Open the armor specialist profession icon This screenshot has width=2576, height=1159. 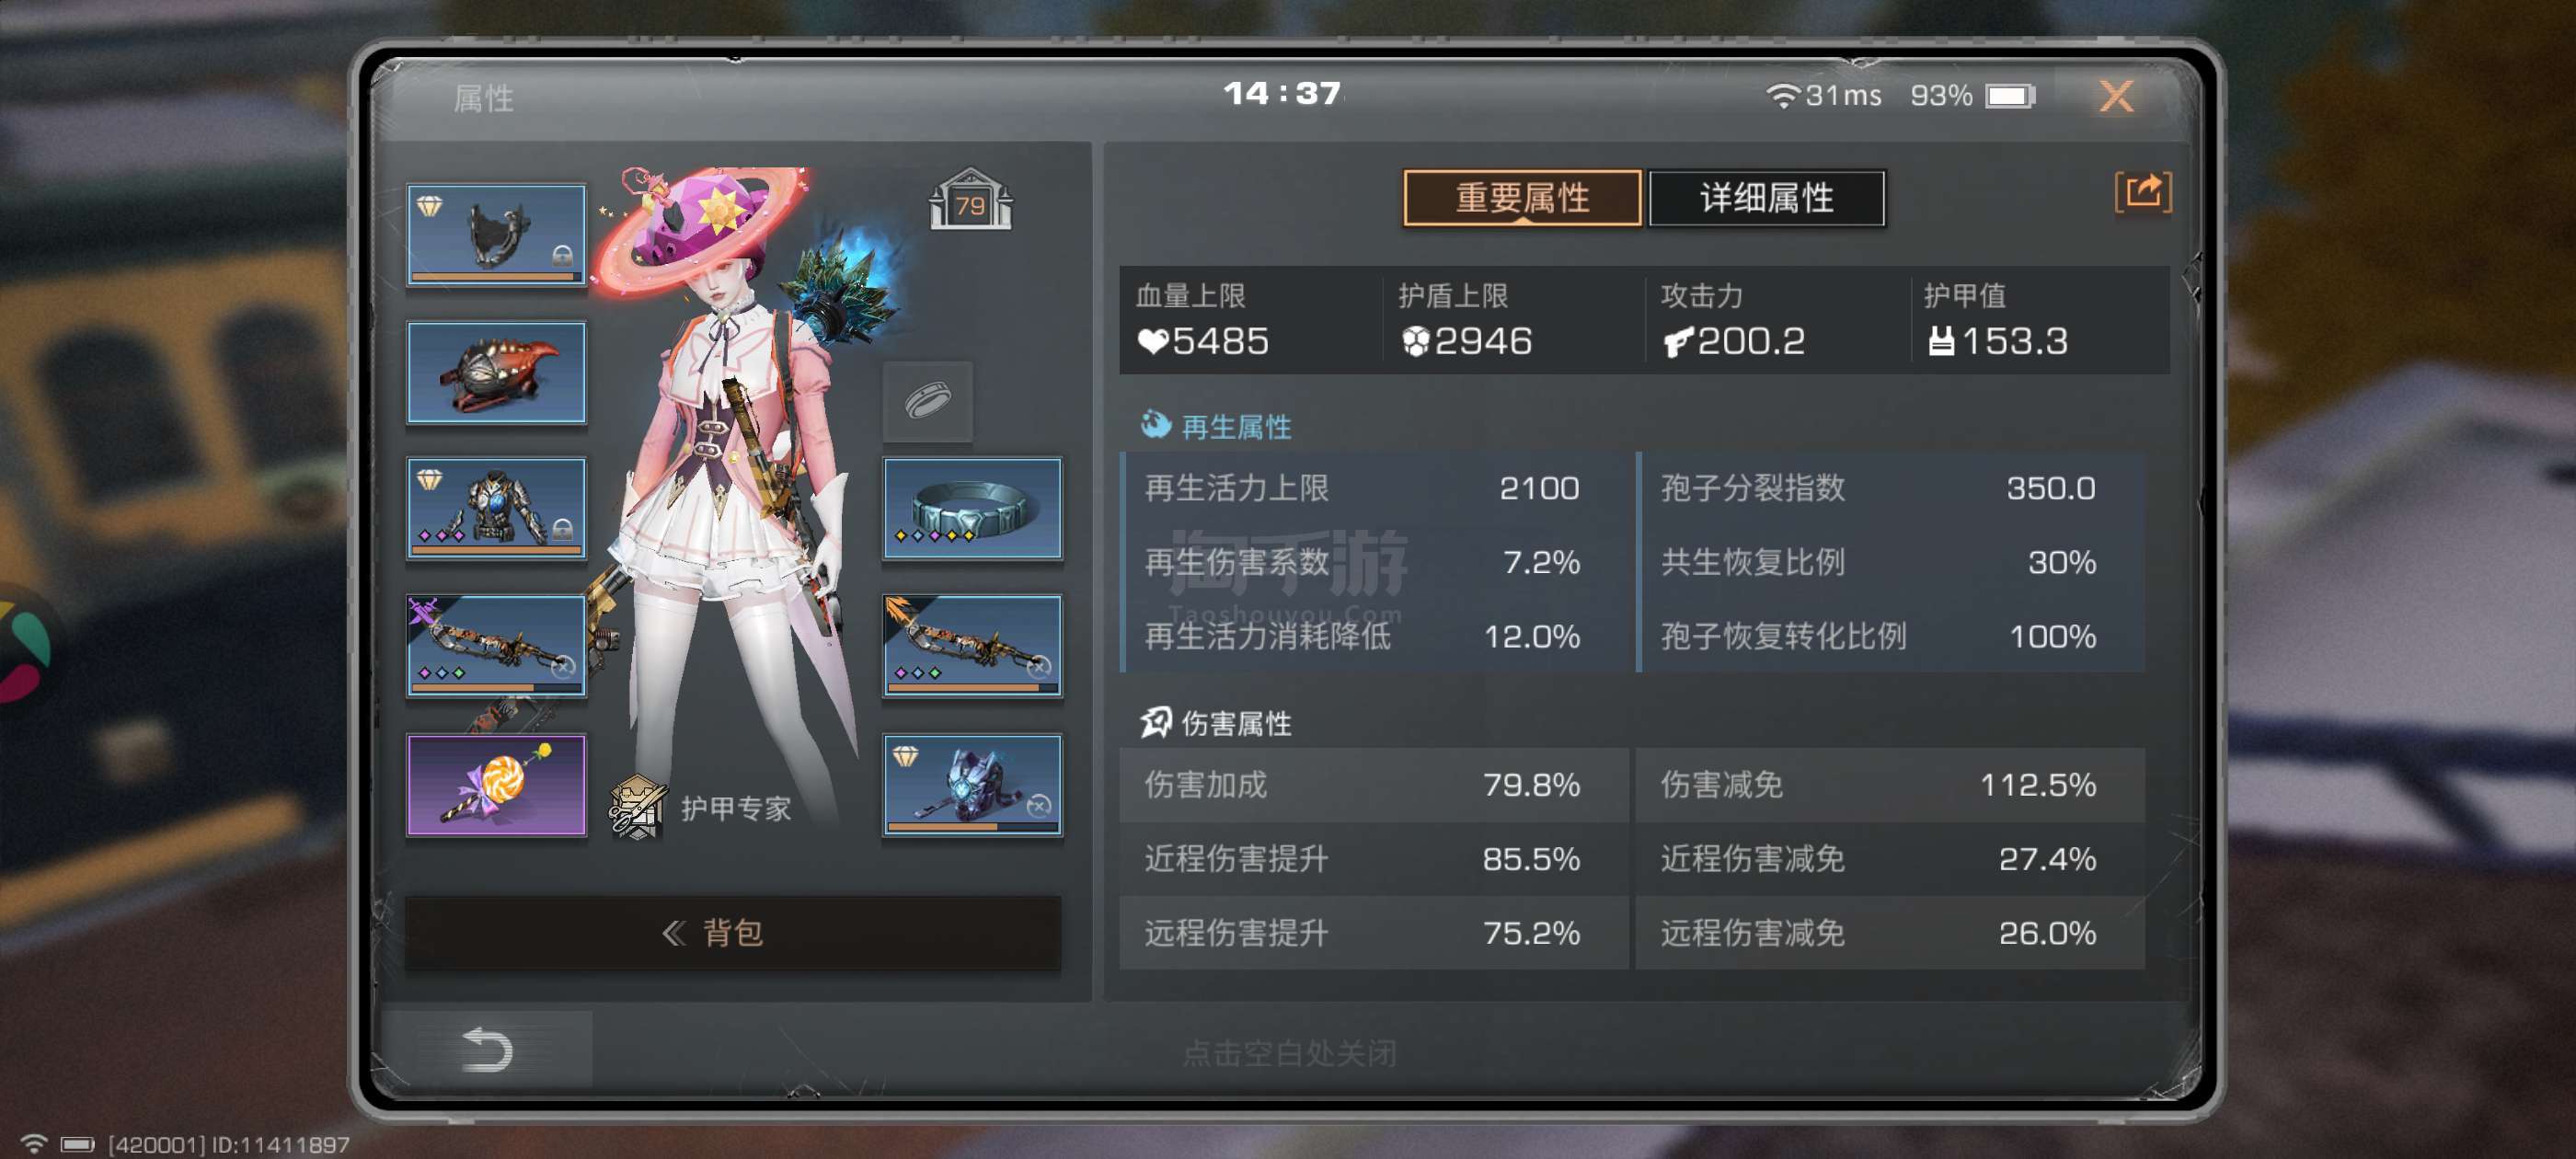(x=637, y=808)
